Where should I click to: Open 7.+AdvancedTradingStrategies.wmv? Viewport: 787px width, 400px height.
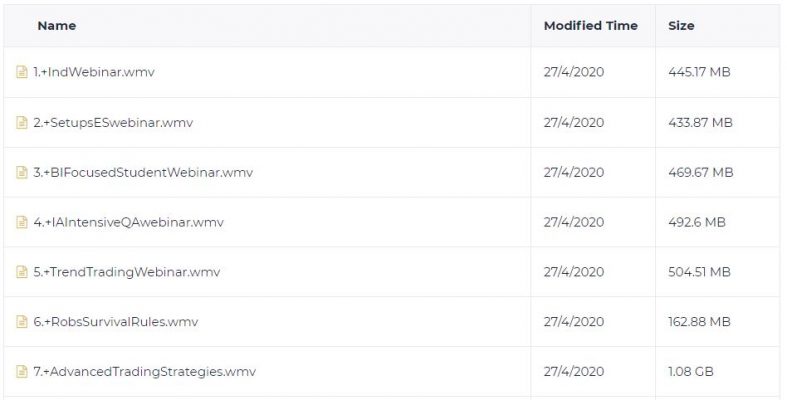pyautogui.click(x=145, y=372)
